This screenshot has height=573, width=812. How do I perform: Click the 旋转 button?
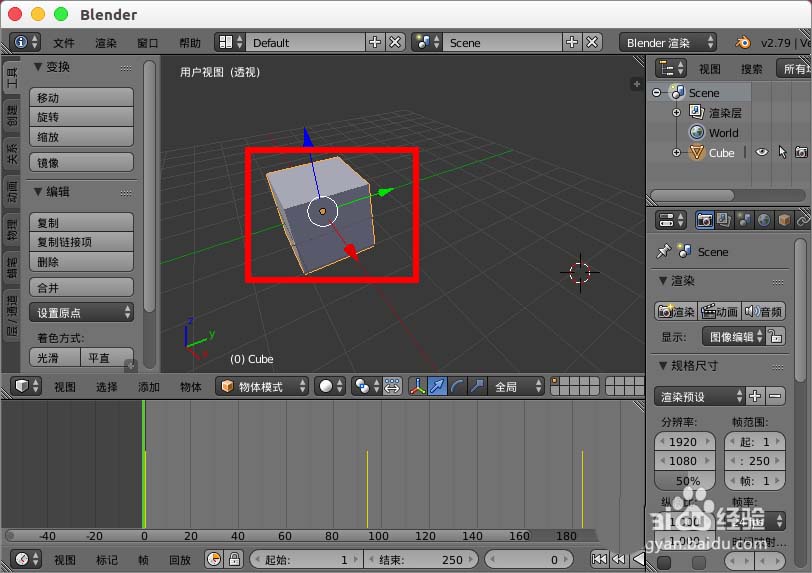(x=81, y=117)
